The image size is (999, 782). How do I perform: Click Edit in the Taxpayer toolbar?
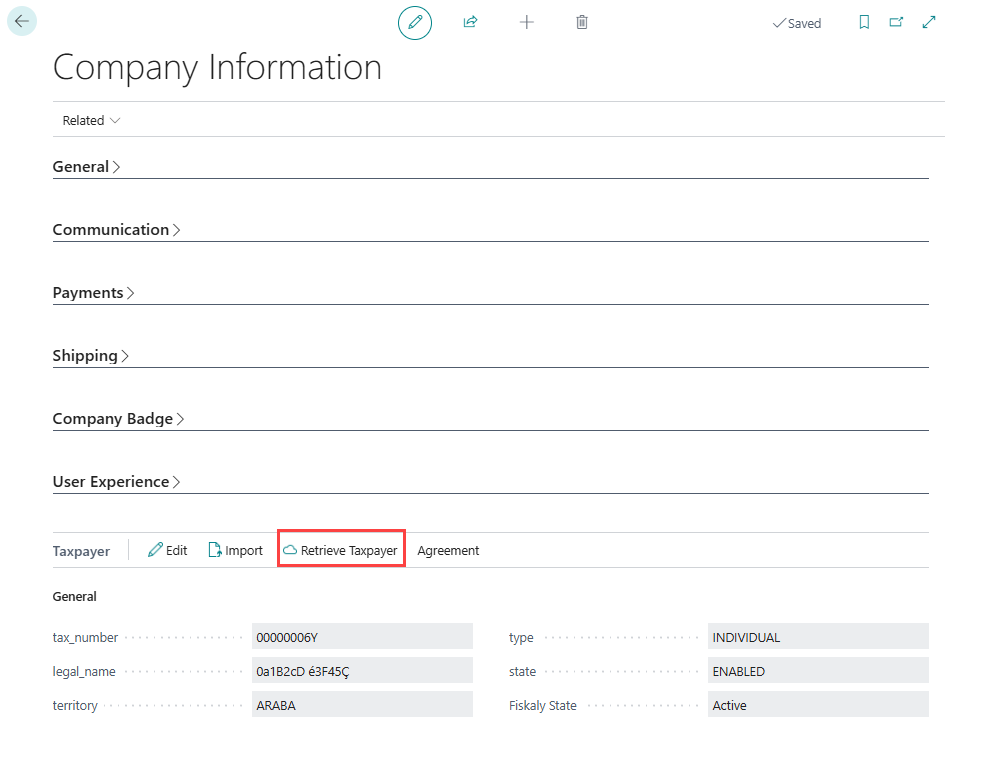tap(168, 550)
